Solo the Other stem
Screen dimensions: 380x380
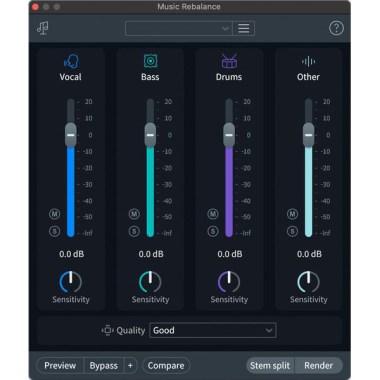tap(292, 231)
